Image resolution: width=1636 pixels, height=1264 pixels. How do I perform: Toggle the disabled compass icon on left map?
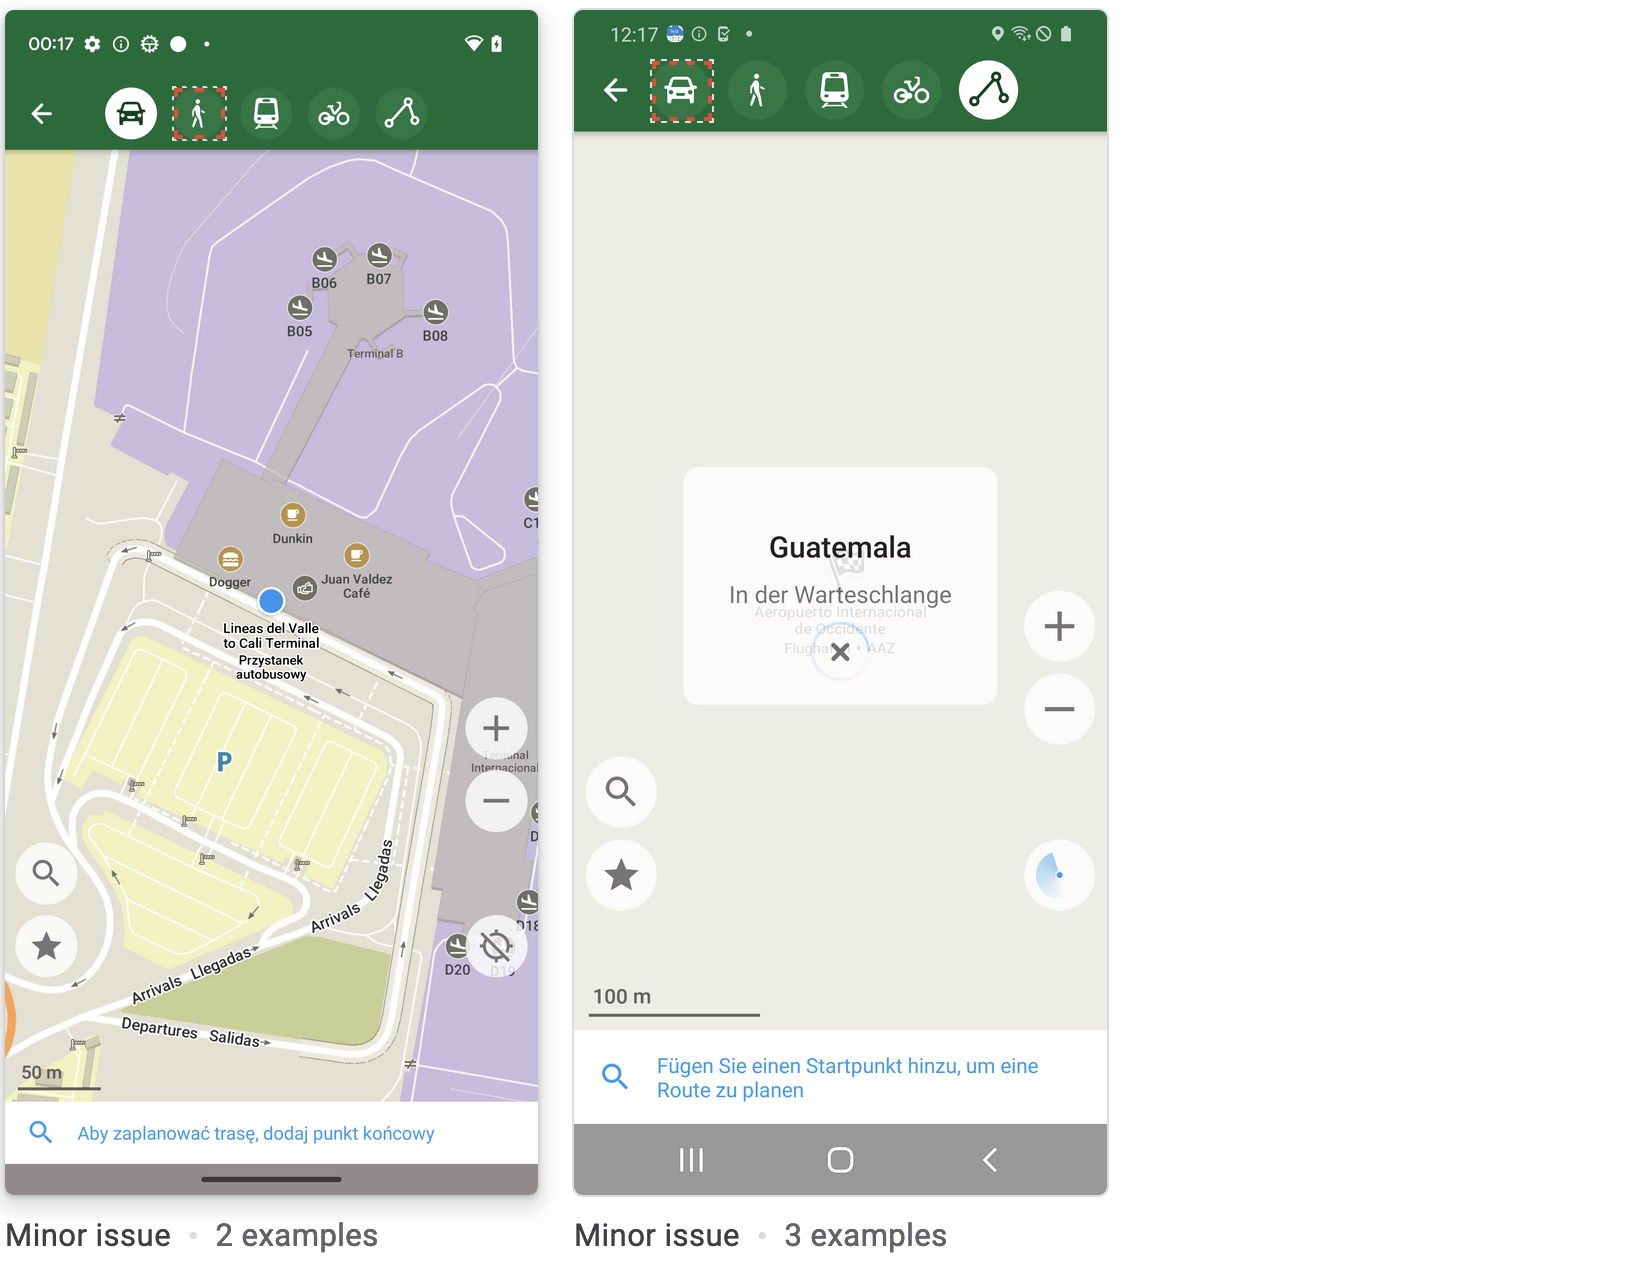496,947
